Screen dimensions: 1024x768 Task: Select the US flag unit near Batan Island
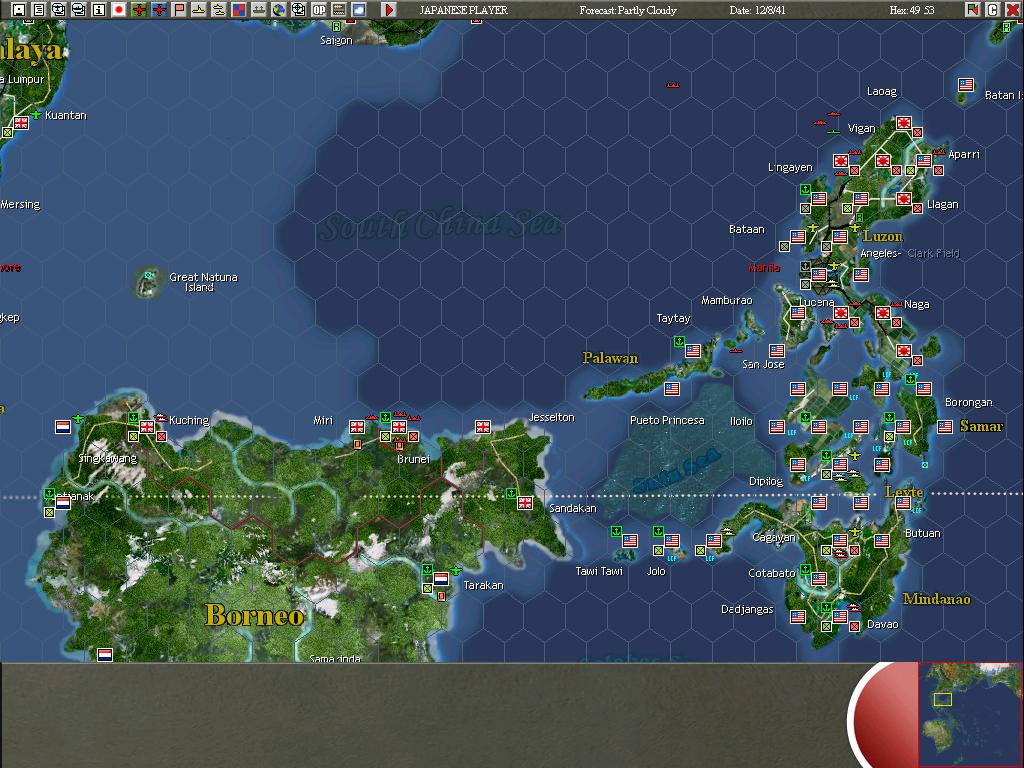[966, 85]
